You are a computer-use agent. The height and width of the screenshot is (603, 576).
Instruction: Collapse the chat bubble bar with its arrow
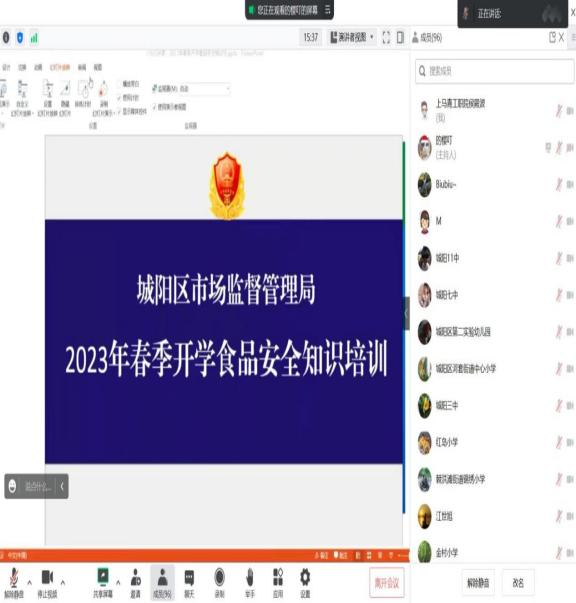62,486
